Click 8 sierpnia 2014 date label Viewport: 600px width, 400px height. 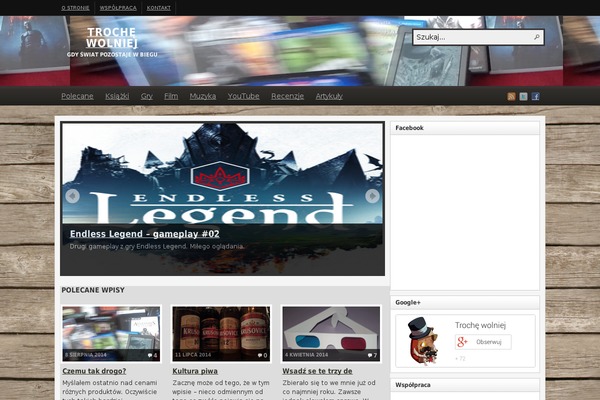[x=86, y=355]
